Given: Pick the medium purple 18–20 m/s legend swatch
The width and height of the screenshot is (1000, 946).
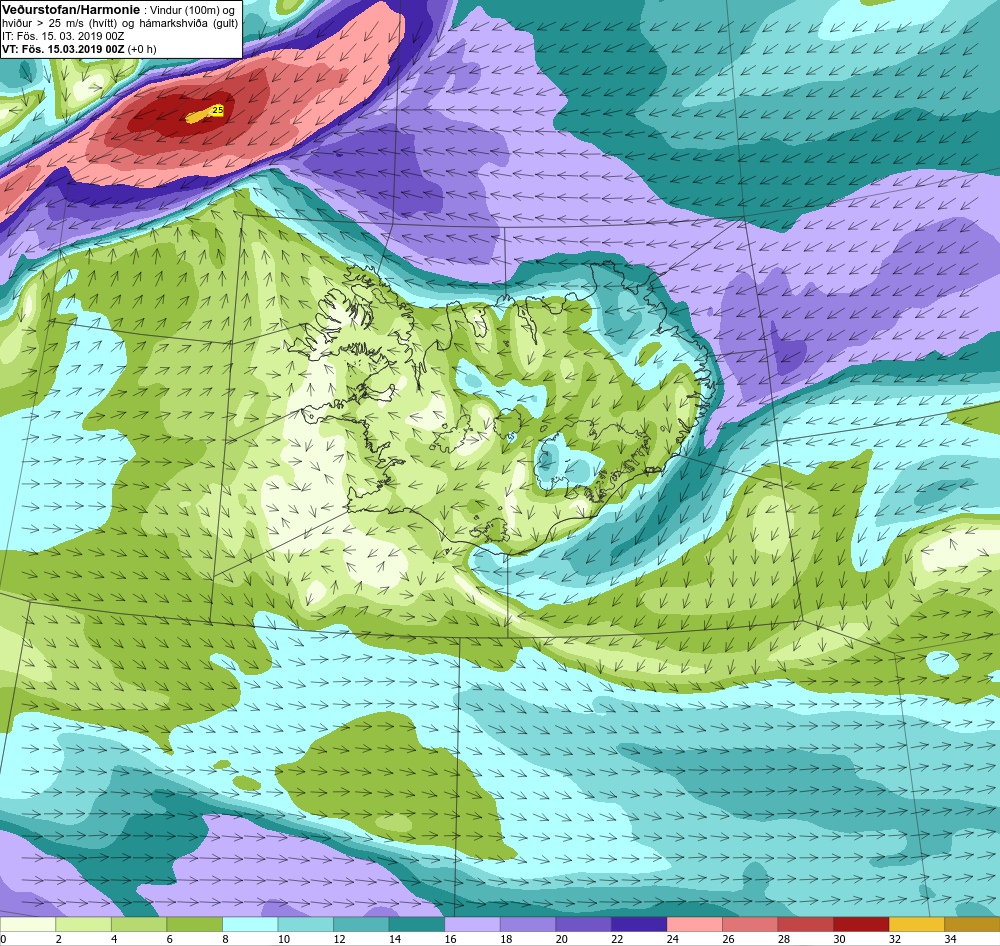Looking at the screenshot, I should click(527, 924).
